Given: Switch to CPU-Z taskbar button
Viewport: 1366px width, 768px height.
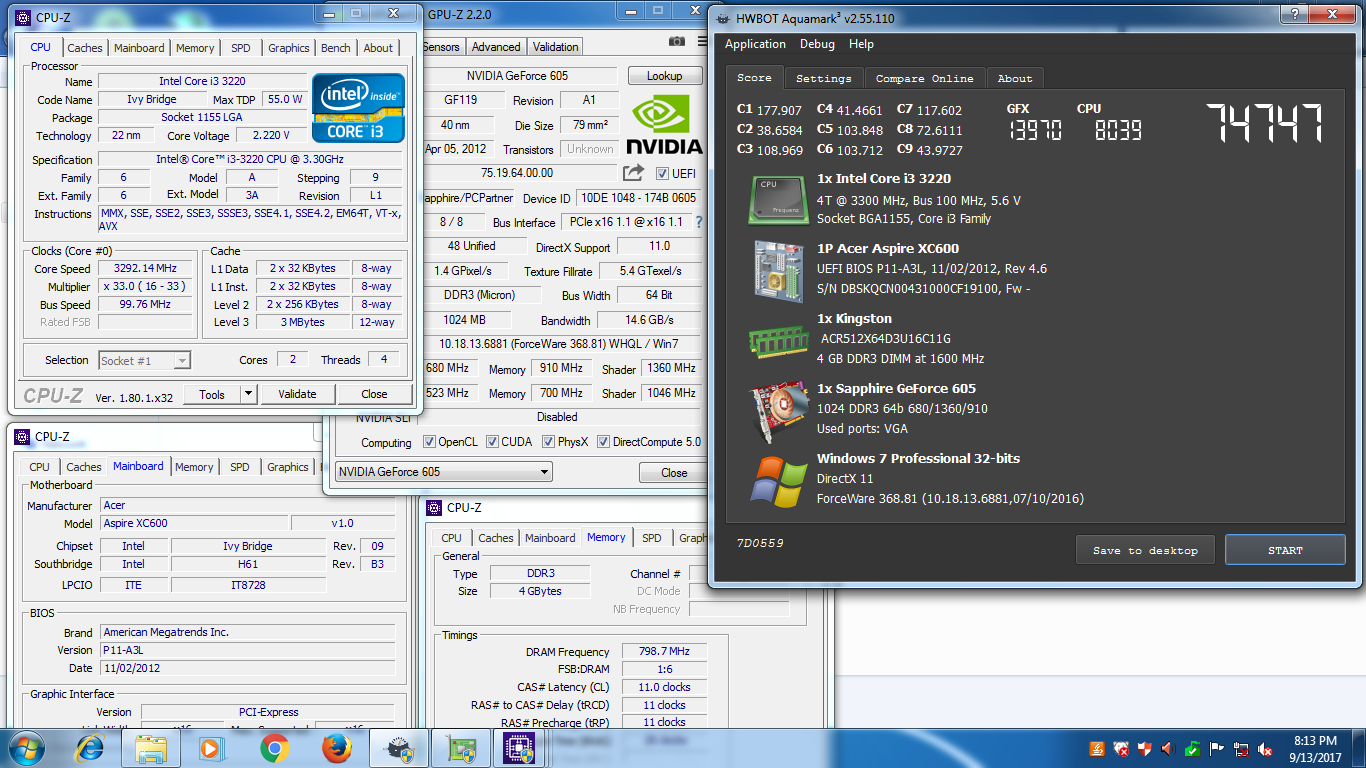Looking at the screenshot, I should point(520,748).
